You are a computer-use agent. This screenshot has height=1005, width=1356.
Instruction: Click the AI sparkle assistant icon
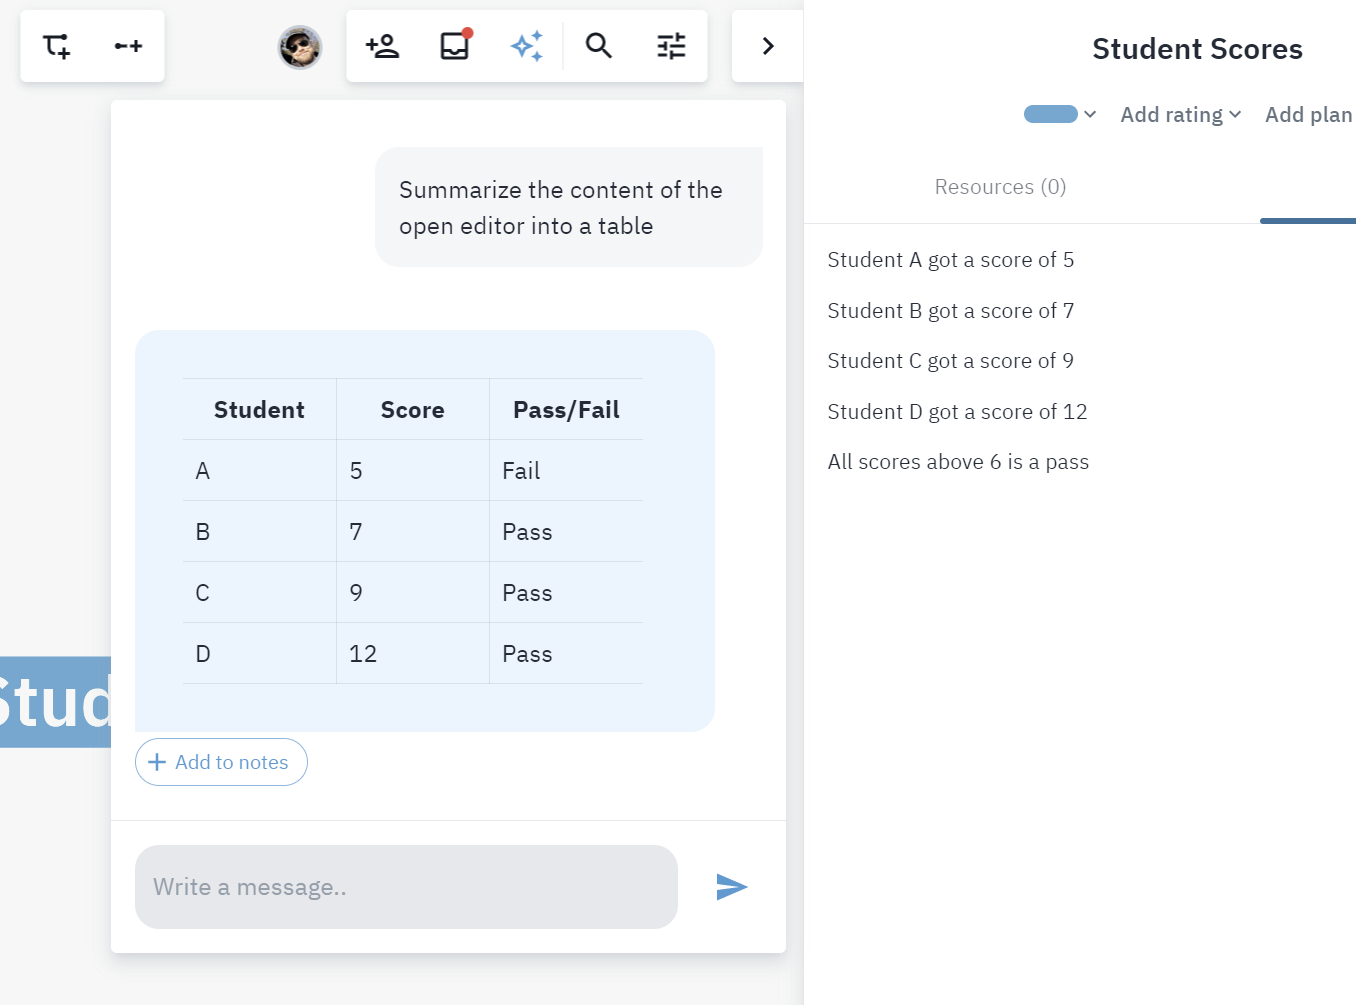click(x=527, y=46)
